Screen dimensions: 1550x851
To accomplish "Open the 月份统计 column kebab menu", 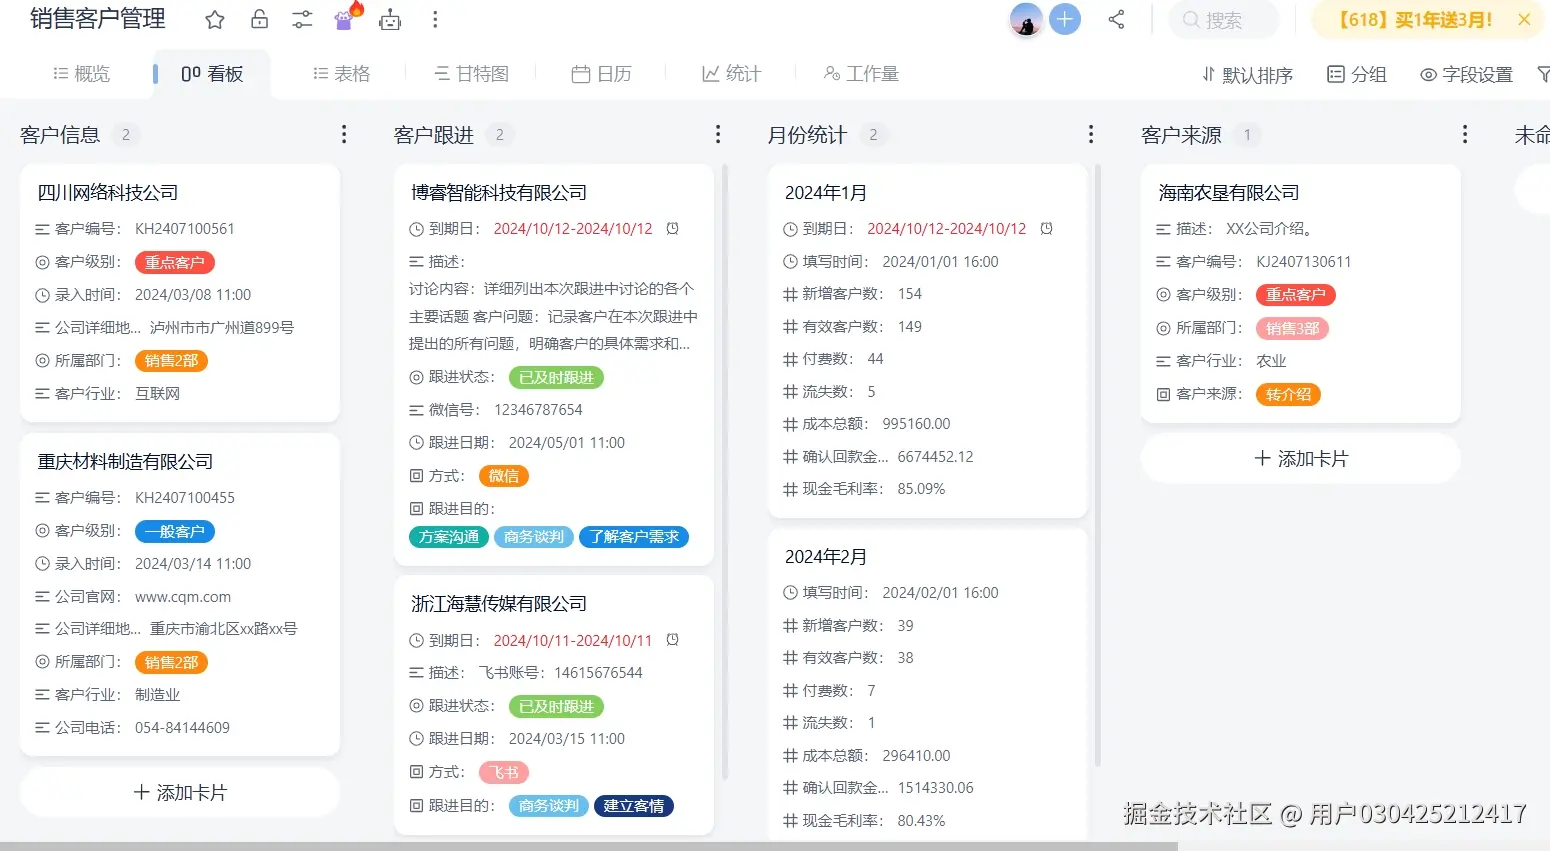I will (x=1090, y=133).
